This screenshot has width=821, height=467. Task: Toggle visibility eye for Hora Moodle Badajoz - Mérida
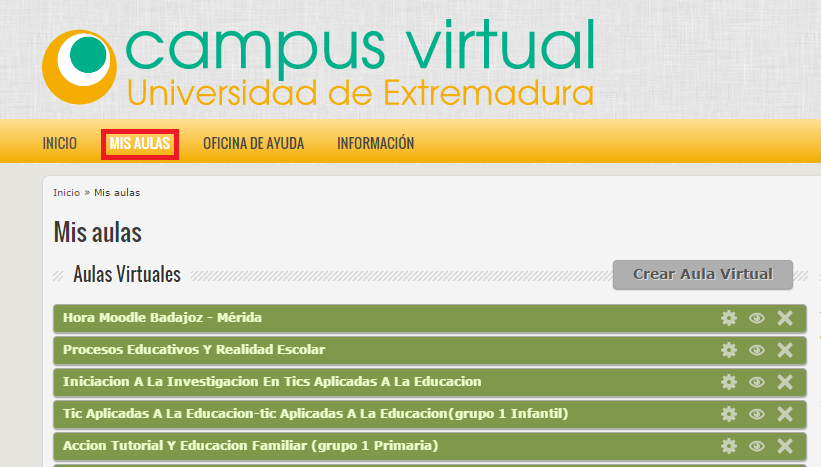[x=757, y=318]
